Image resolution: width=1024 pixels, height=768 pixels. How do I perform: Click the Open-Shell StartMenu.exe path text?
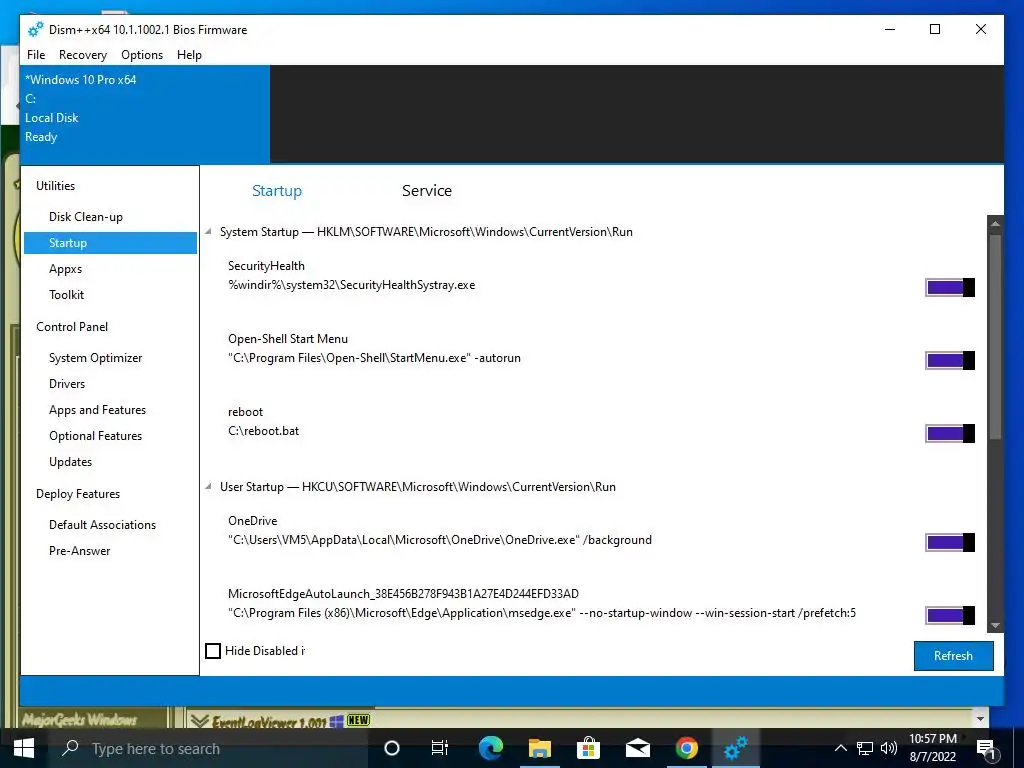point(374,359)
